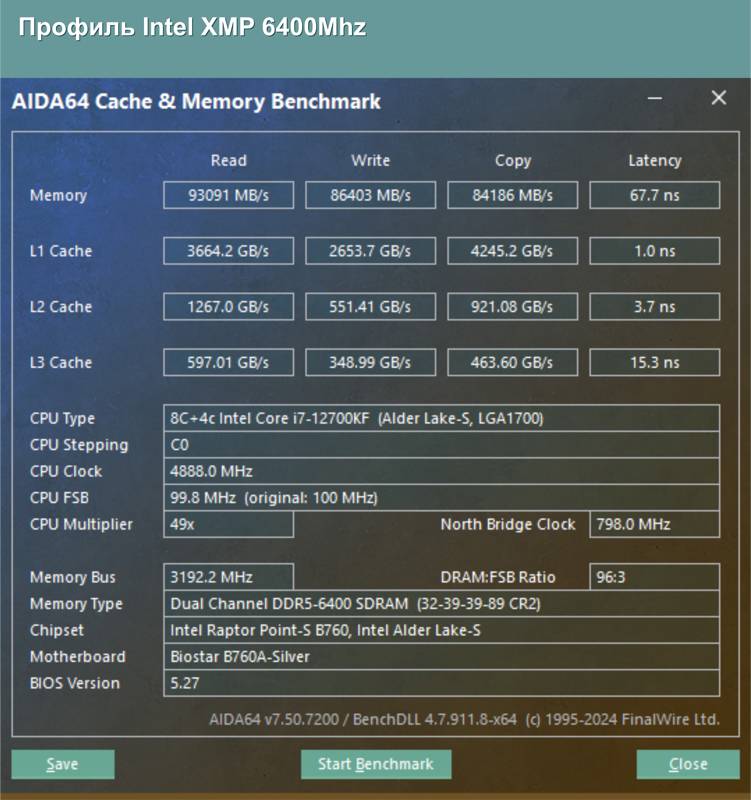751x800 pixels.
Task: Select Memory read value 93091 MB/s
Action: coord(229,195)
